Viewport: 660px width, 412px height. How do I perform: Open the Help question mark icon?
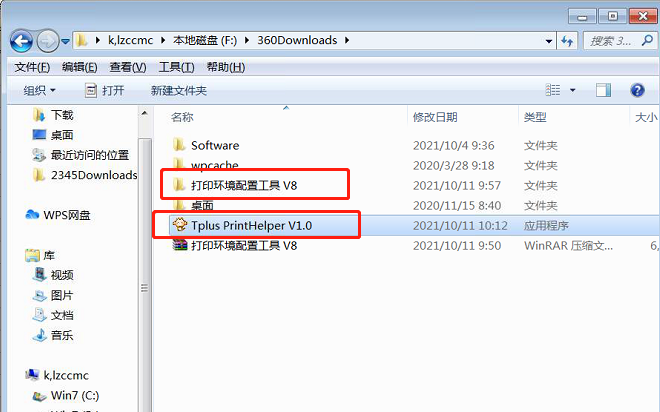click(x=637, y=90)
